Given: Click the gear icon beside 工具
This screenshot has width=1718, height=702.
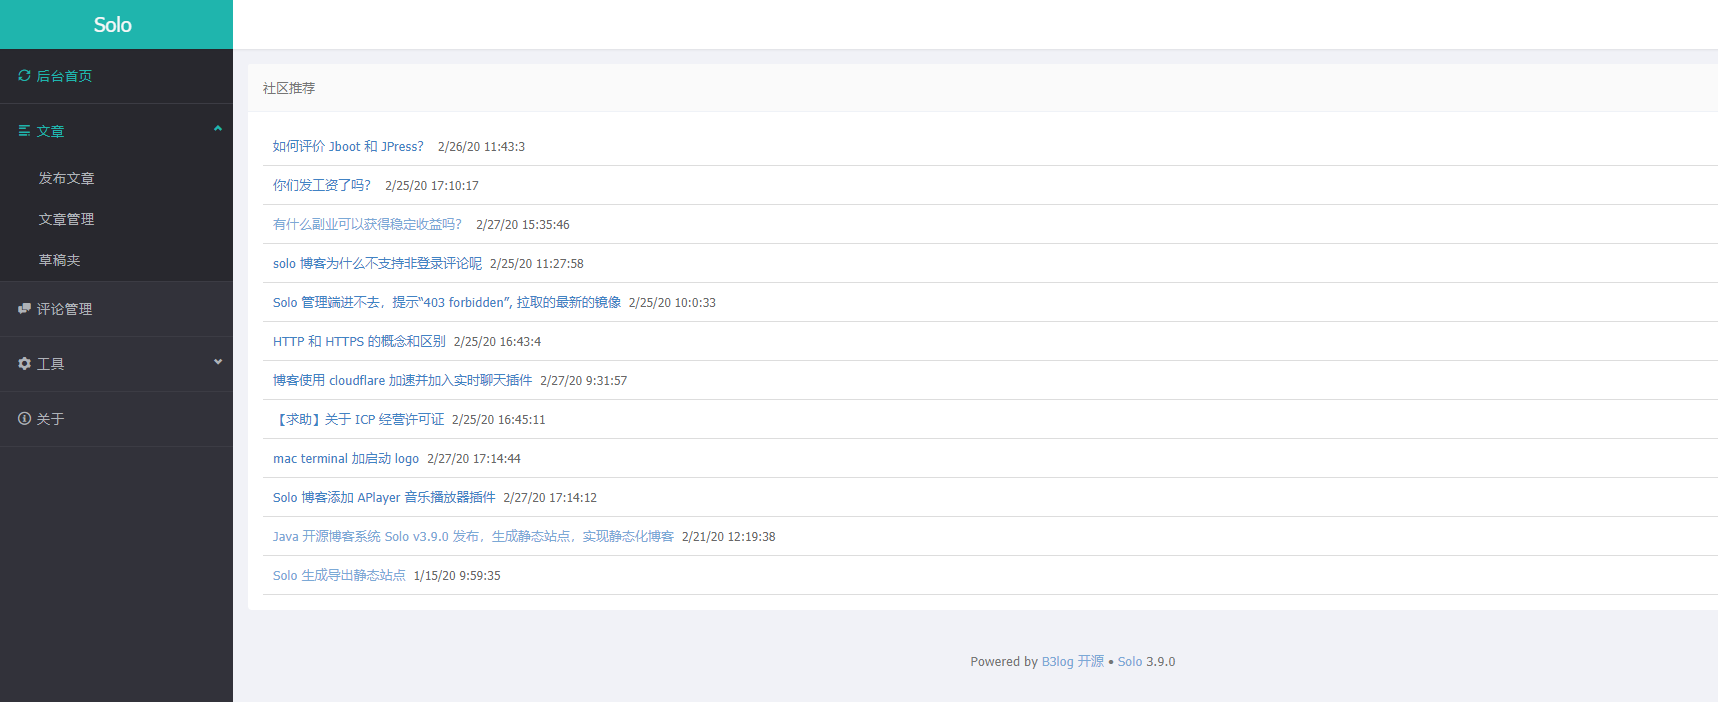Looking at the screenshot, I should click(24, 364).
